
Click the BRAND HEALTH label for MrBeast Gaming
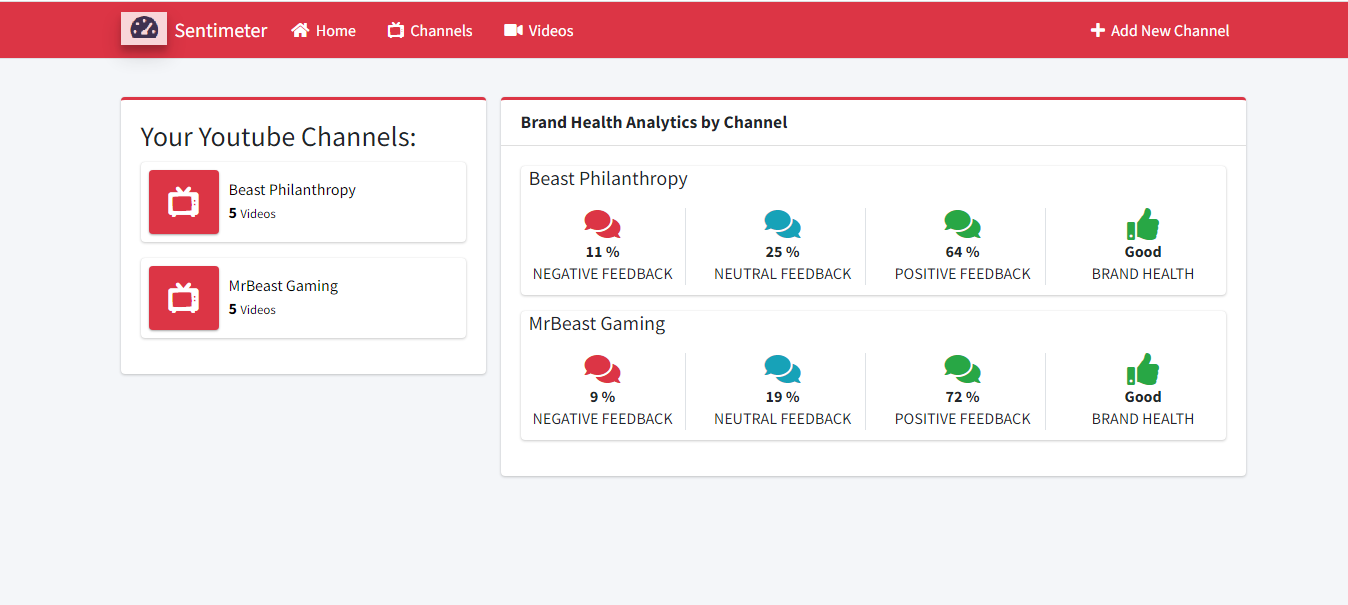1143,419
